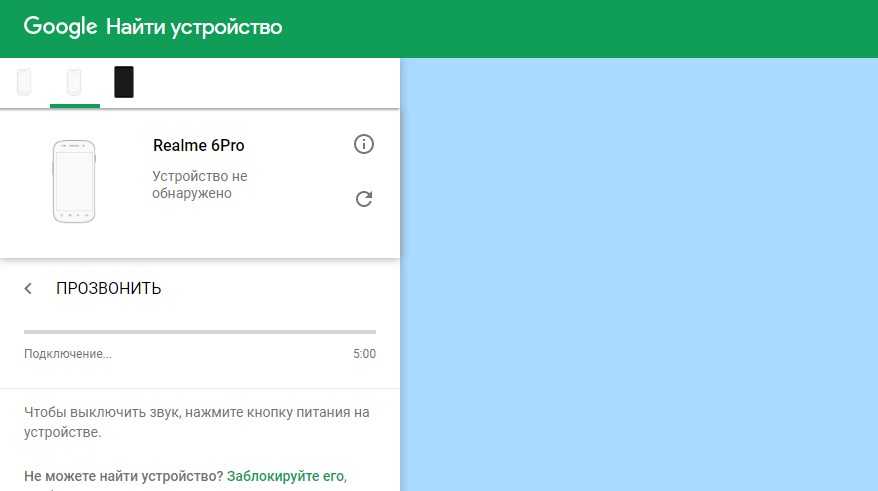Click the 5:00 ring timer

(x=364, y=354)
